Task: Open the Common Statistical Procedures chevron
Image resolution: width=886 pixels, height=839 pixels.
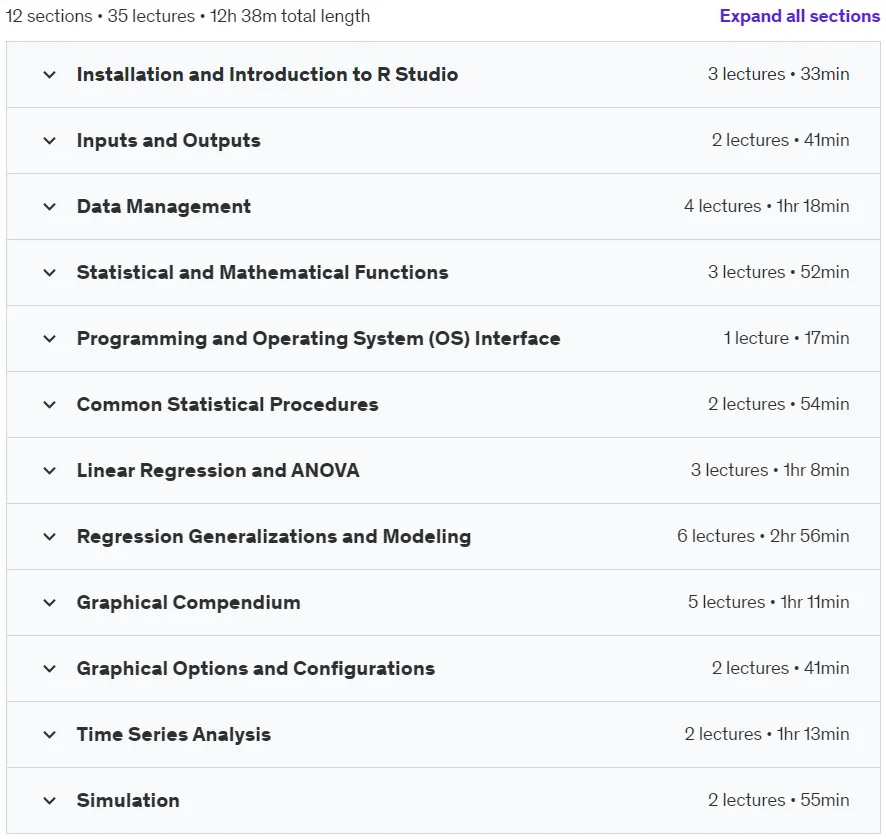Action: pos(50,405)
